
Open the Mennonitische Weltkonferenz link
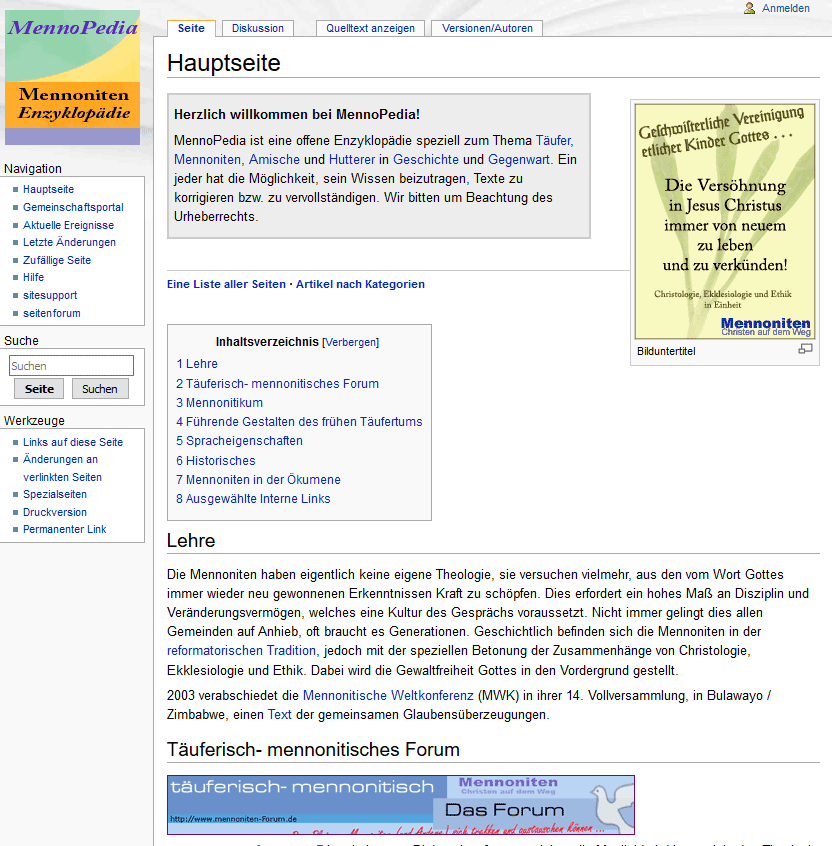tap(388, 695)
